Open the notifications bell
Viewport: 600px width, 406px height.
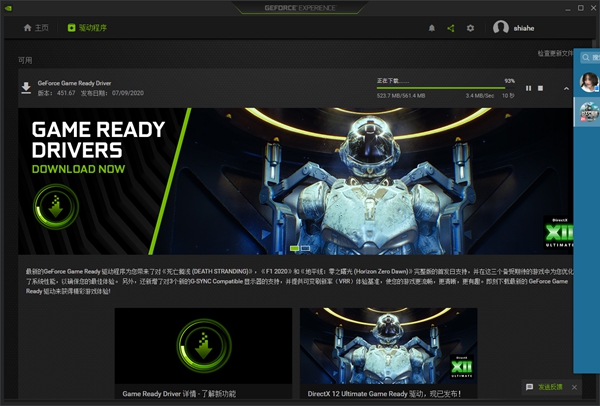(432, 28)
